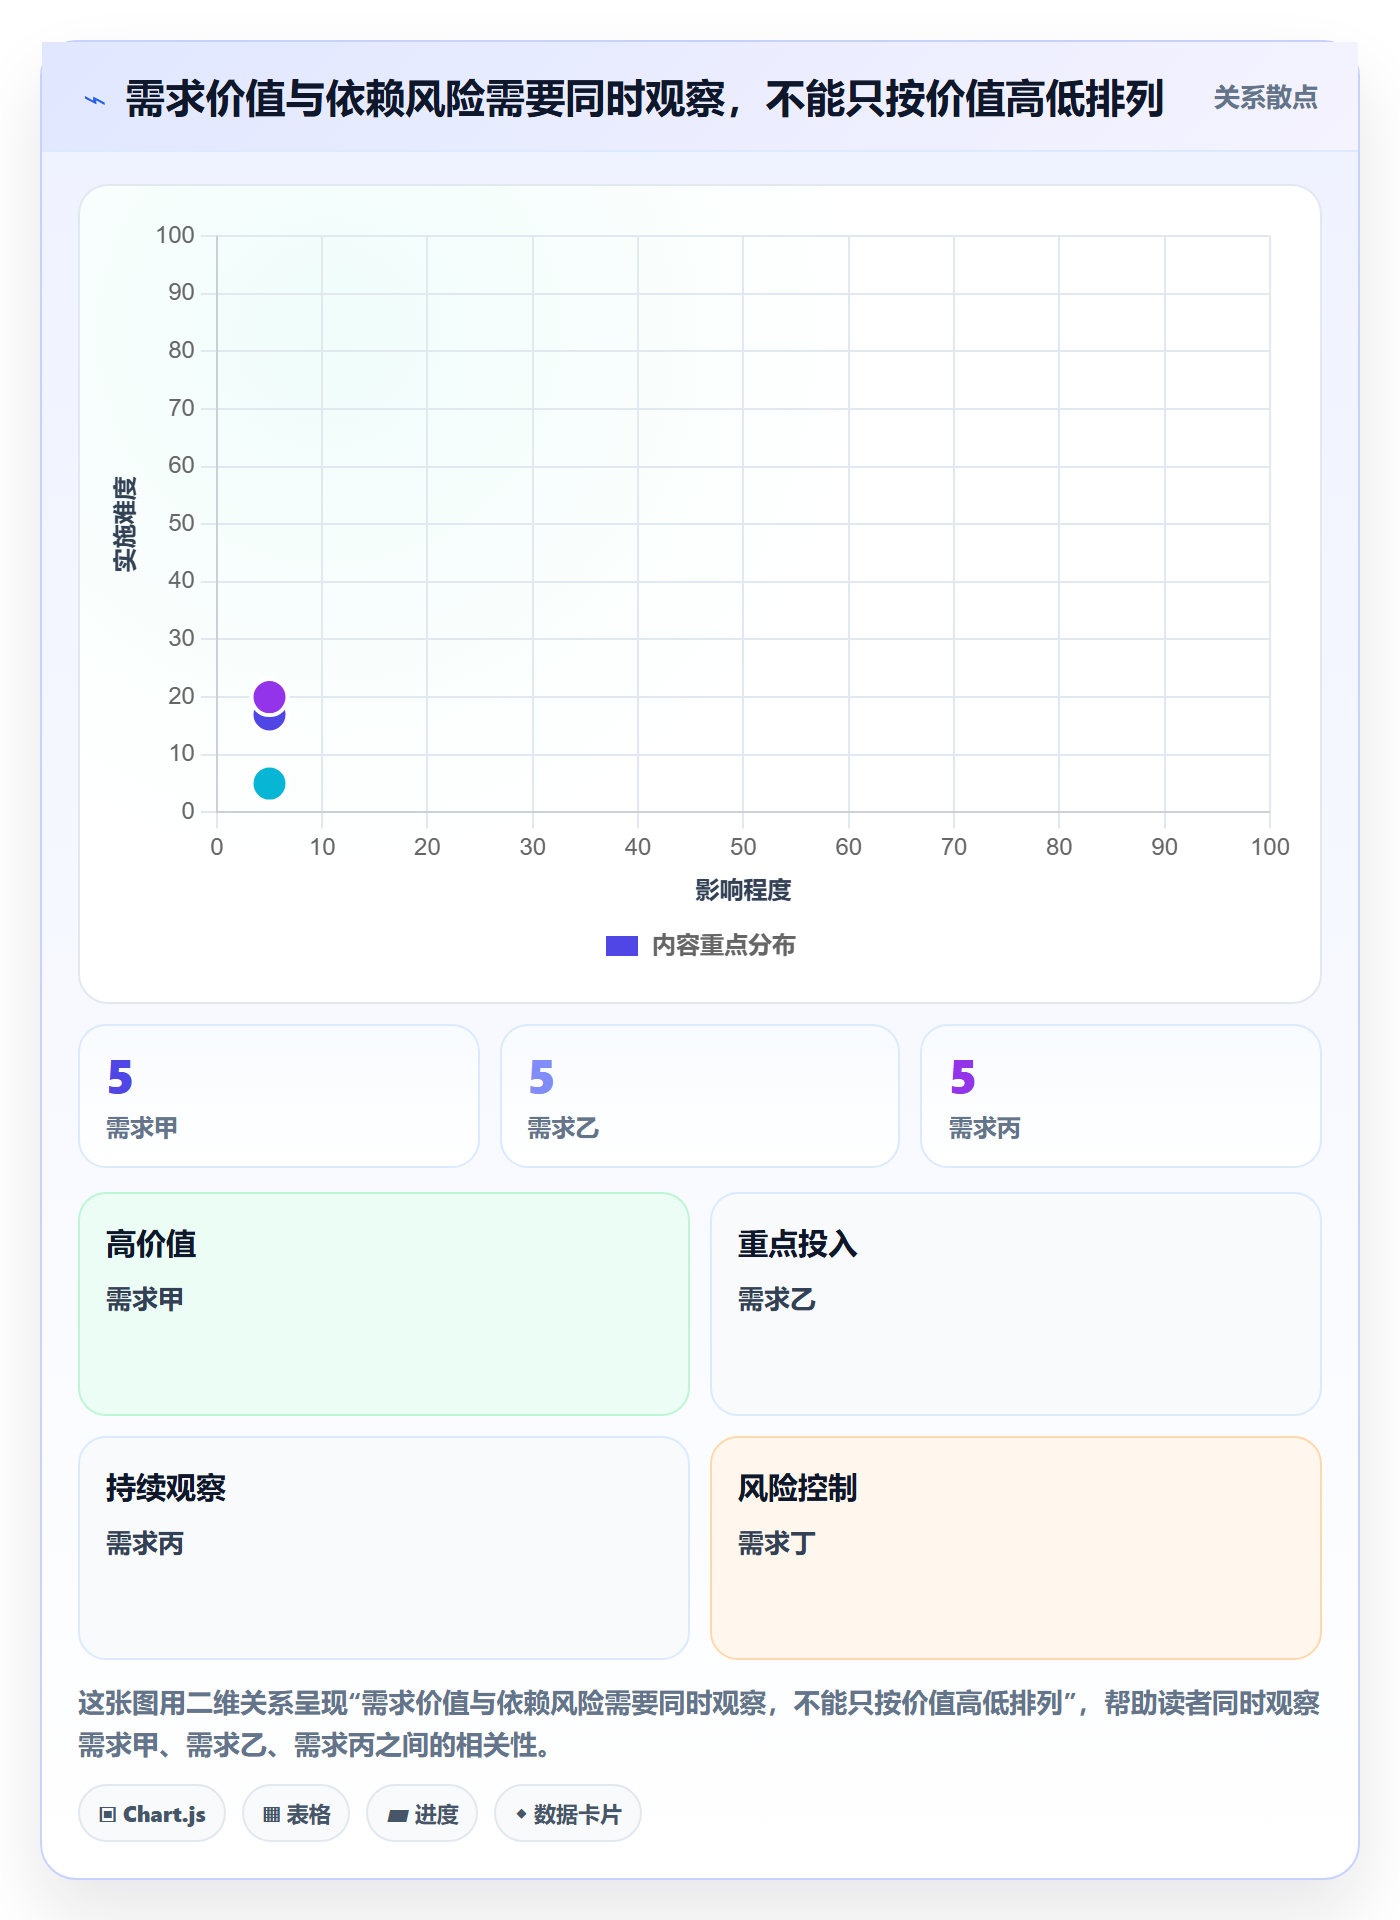Select the 需求乙 metric card with value 5
This screenshot has width=1400, height=1920.
pyautogui.click(x=700, y=1096)
